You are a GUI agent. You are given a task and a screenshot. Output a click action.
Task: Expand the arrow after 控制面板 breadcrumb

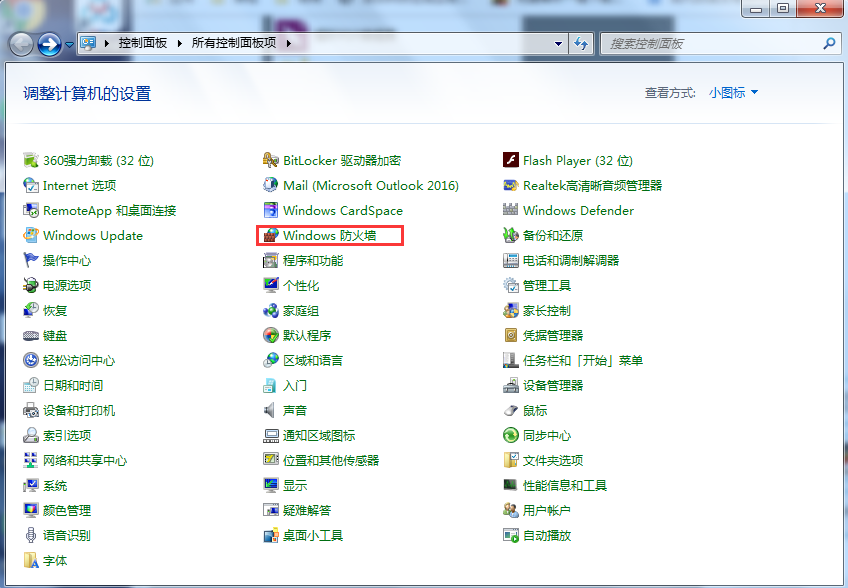point(180,43)
